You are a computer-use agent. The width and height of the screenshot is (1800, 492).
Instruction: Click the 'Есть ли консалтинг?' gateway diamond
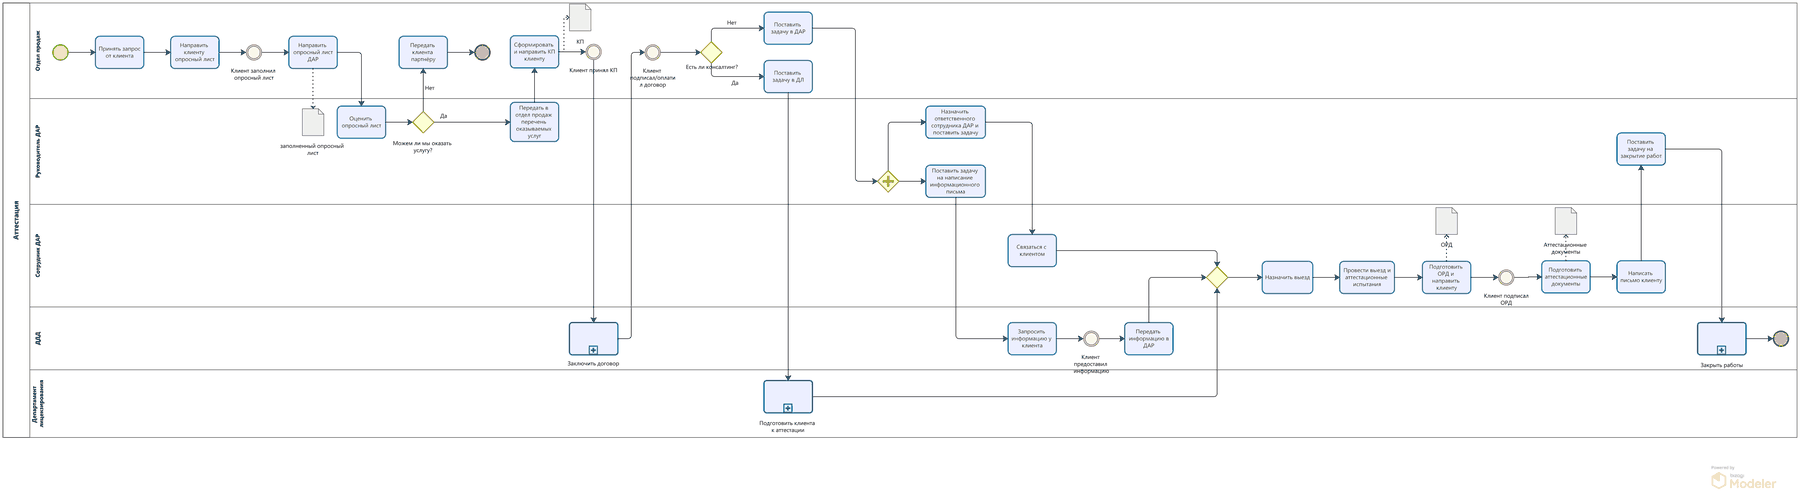tap(711, 52)
